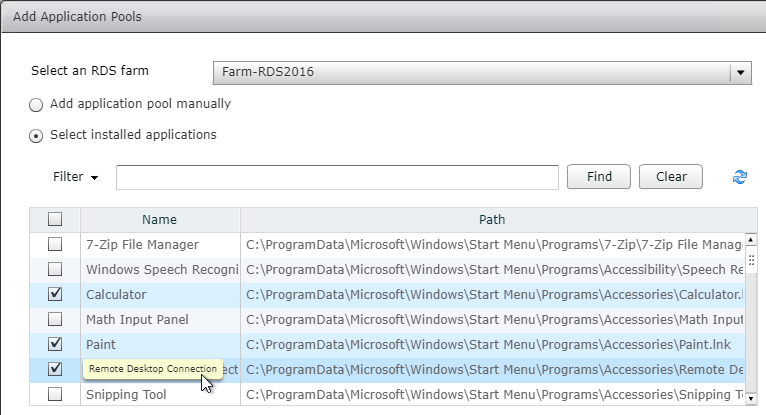Open the Filter dropdown menu
The height and width of the screenshot is (415, 766).
(76, 177)
